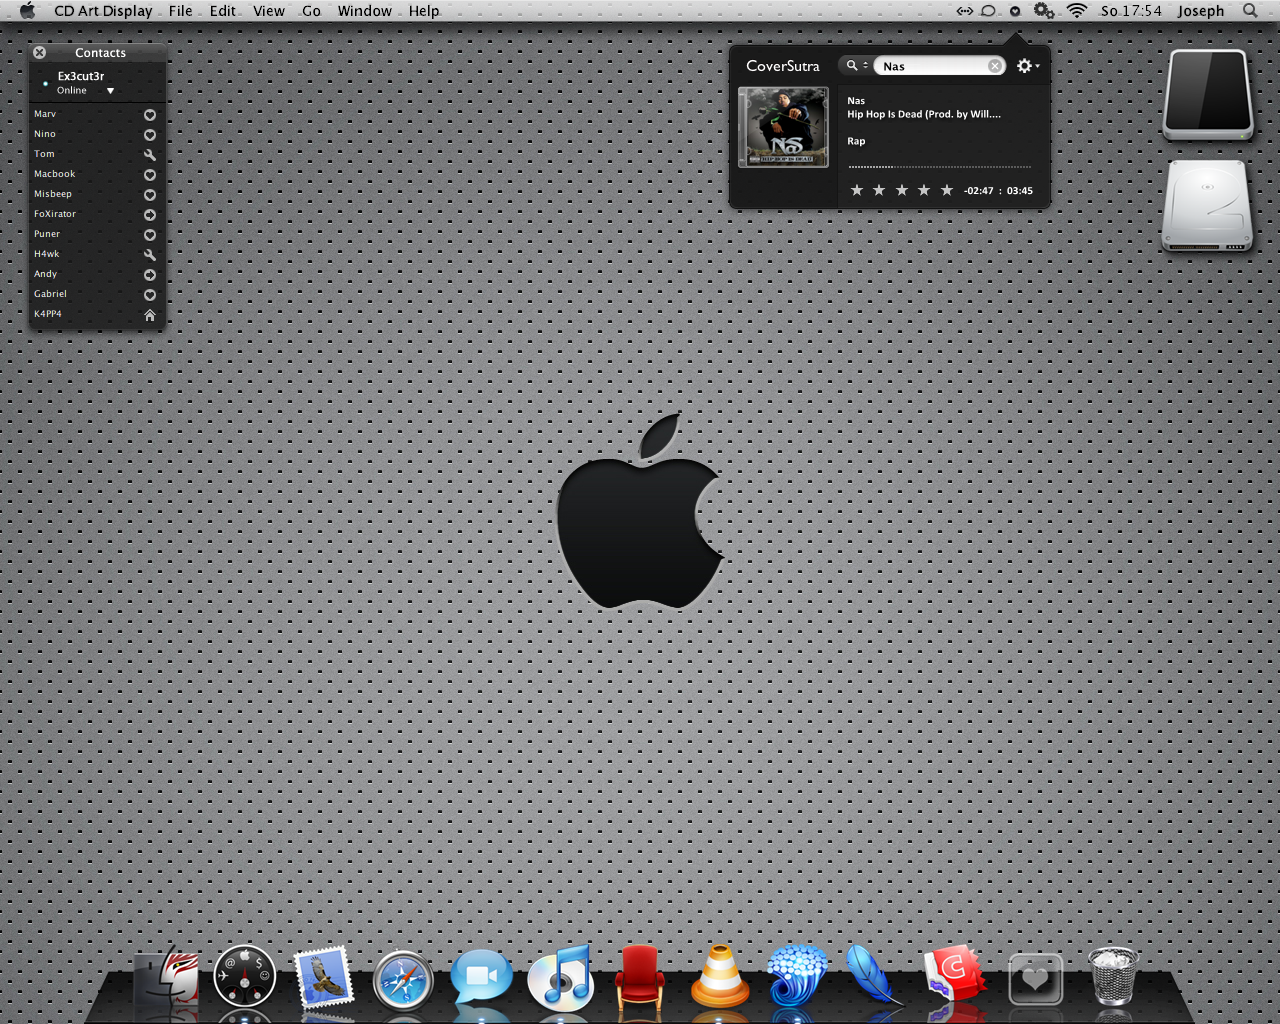
Task: Click the gears icon in menu bar
Action: (1044, 11)
